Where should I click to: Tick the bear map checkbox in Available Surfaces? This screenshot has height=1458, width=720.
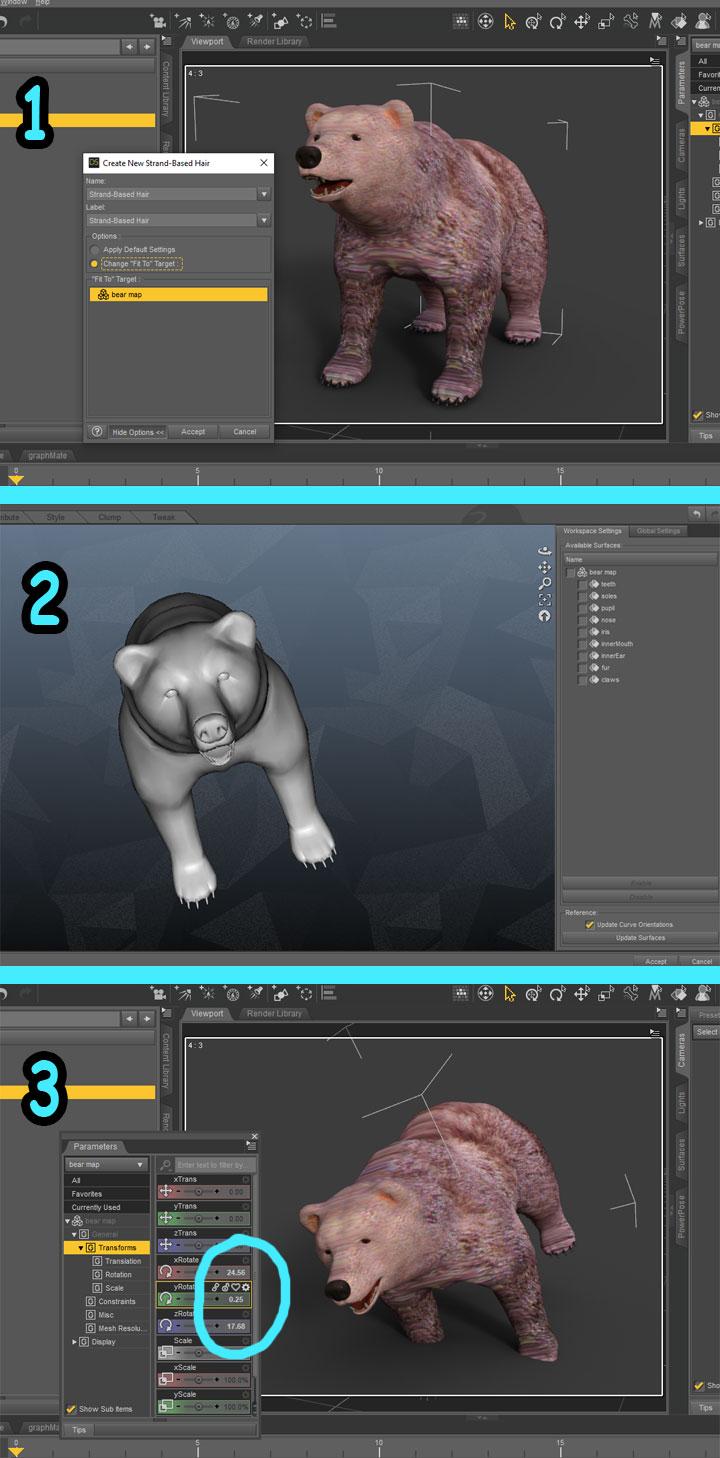click(x=571, y=572)
